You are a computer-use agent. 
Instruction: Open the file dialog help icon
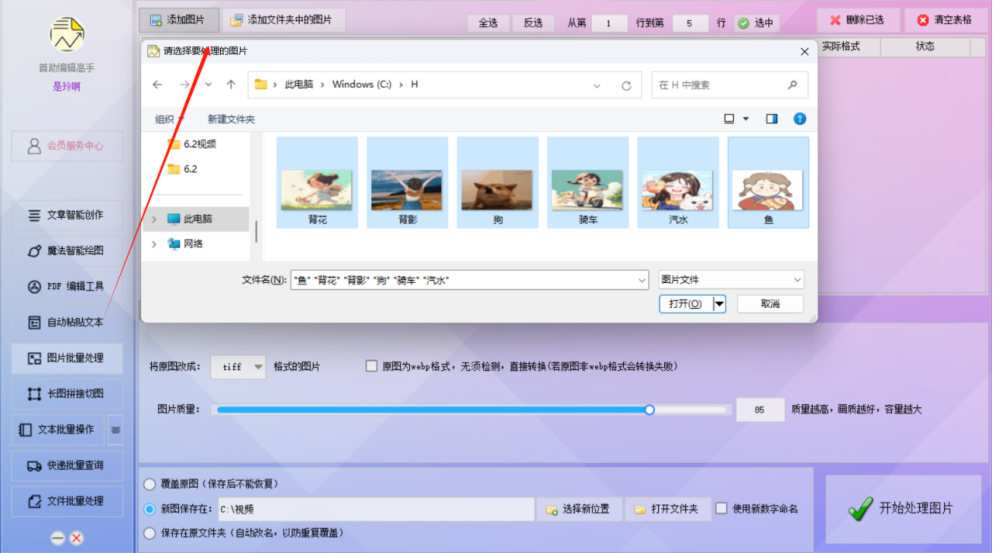click(800, 118)
